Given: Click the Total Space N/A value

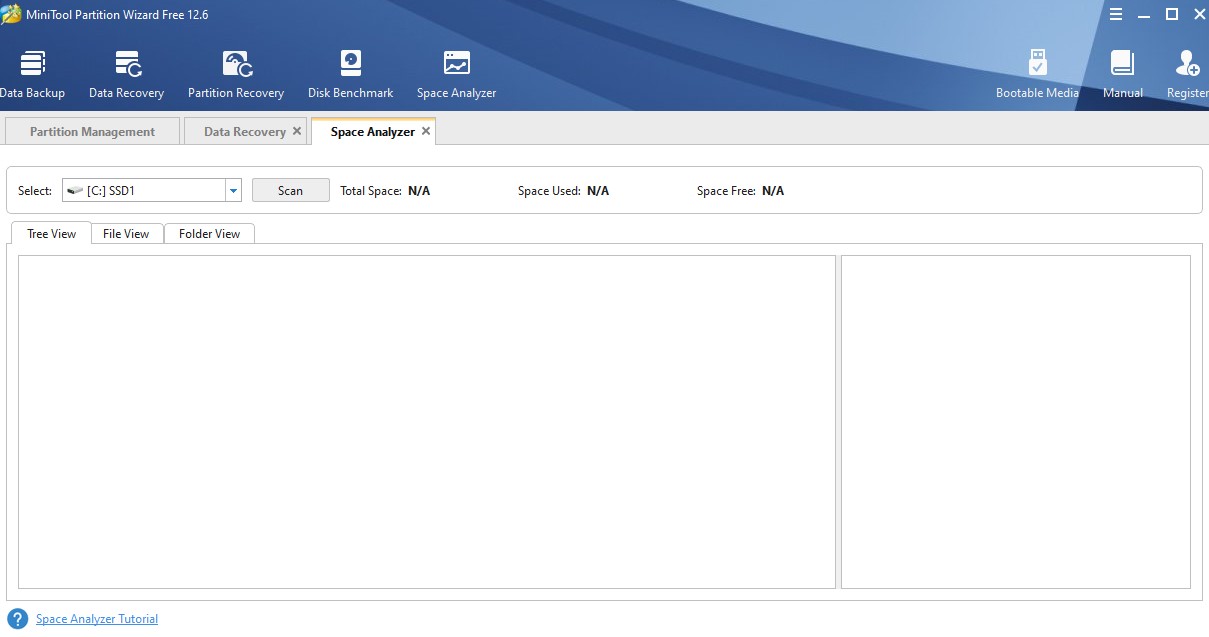Looking at the screenshot, I should (419, 190).
